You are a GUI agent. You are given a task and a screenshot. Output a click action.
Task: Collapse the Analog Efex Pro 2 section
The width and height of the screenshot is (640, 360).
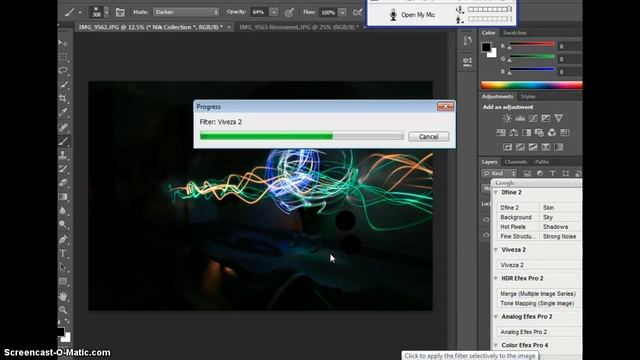(x=496, y=316)
